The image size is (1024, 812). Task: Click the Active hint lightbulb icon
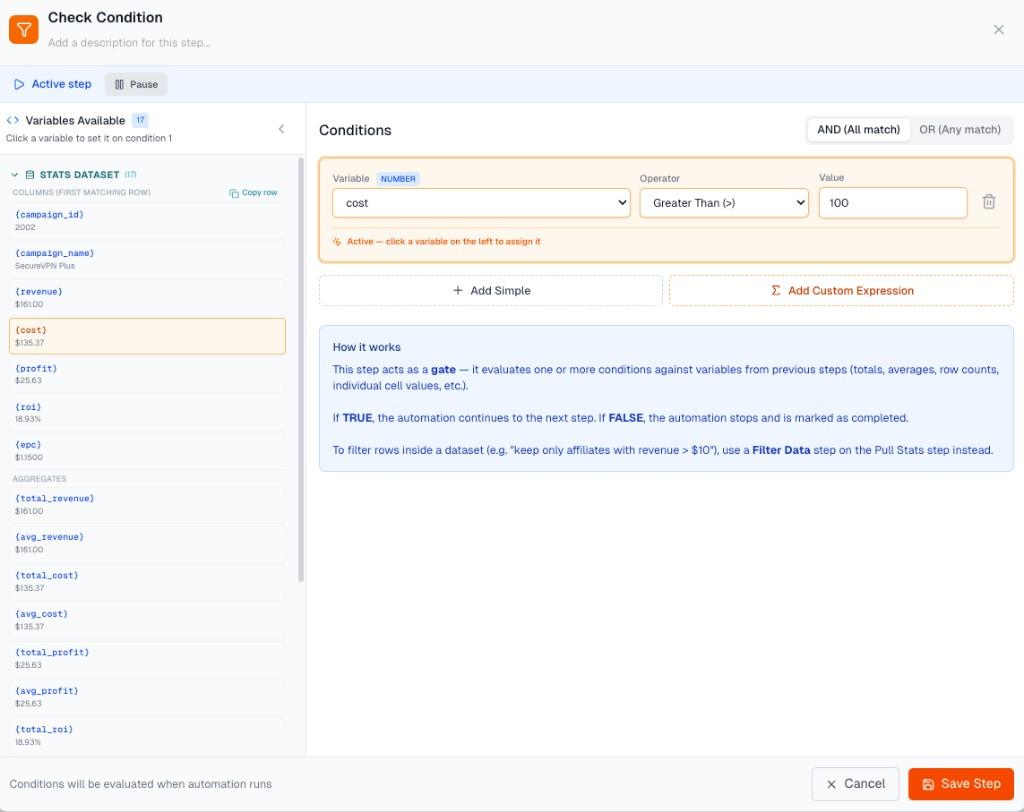coord(337,242)
